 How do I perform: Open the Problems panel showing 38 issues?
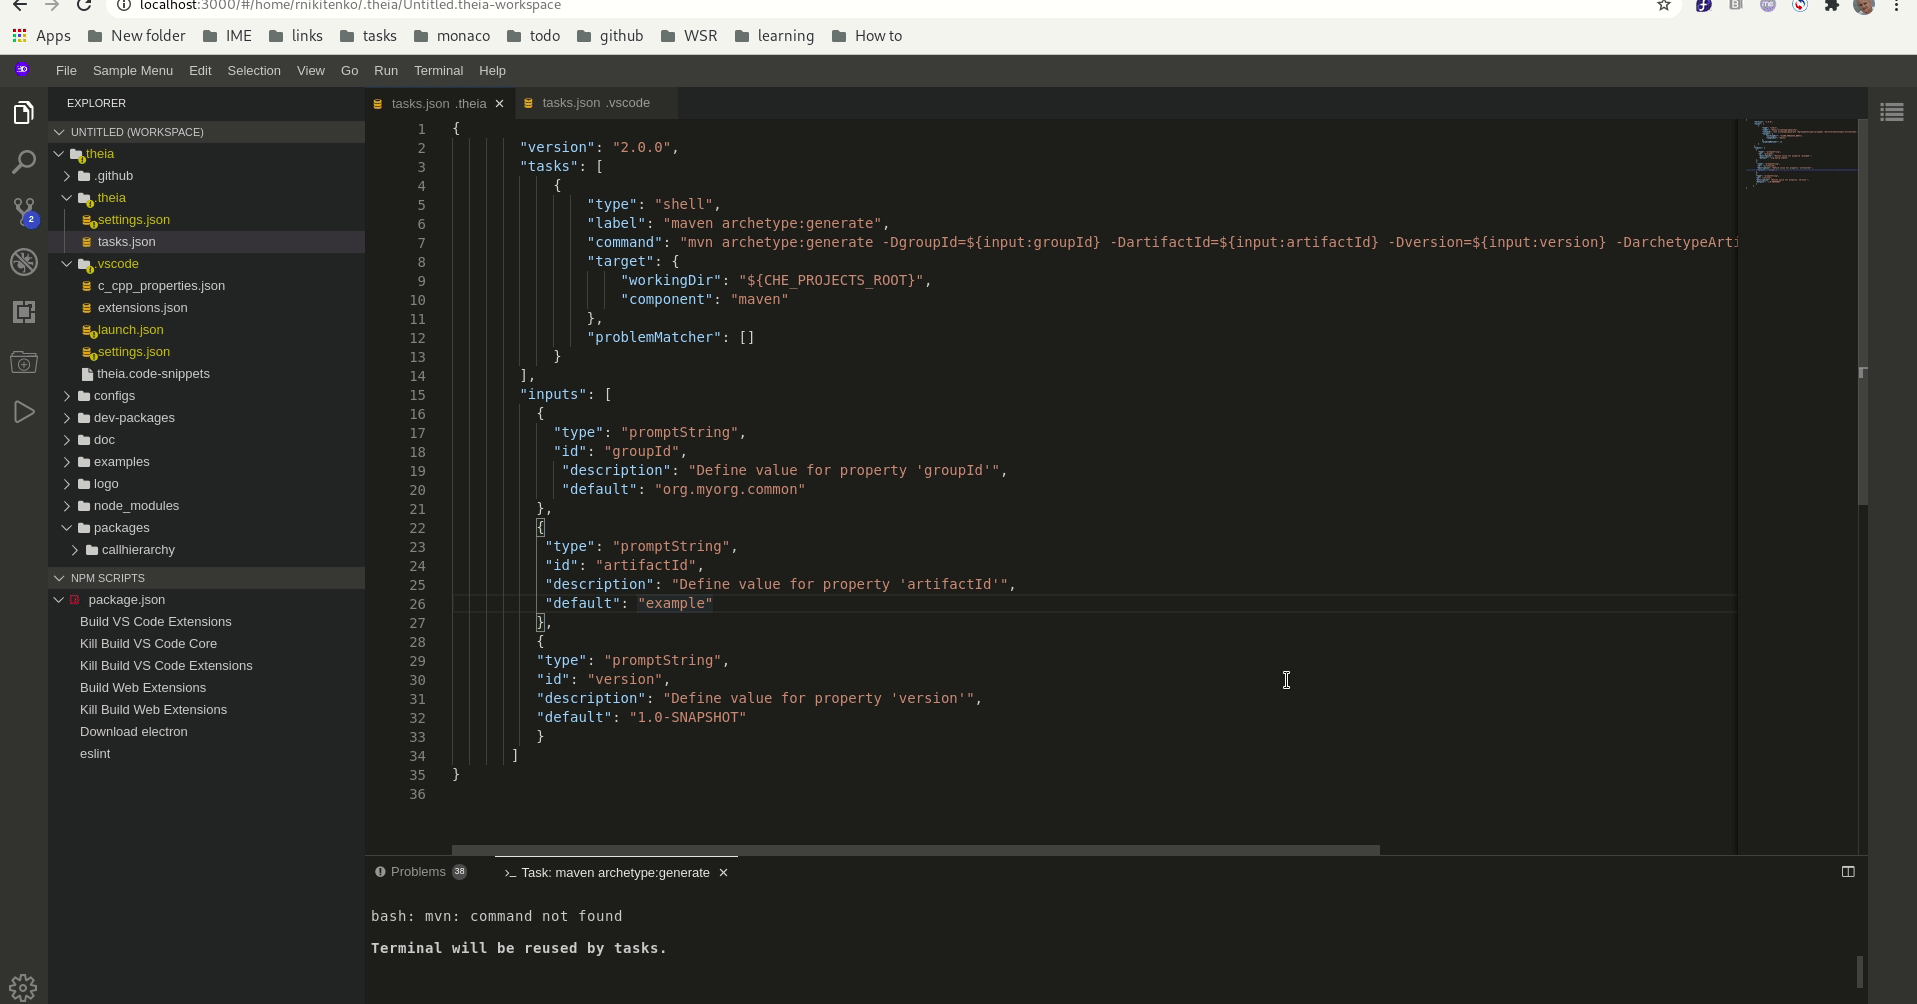421,872
